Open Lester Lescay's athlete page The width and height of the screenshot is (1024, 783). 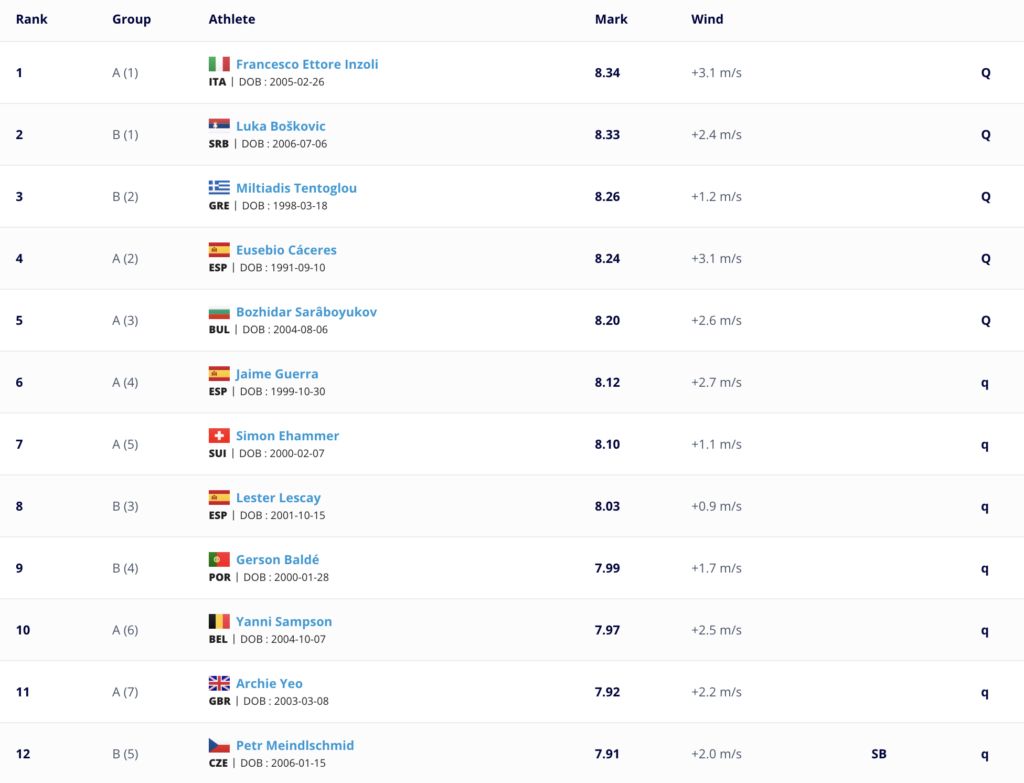click(278, 498)
